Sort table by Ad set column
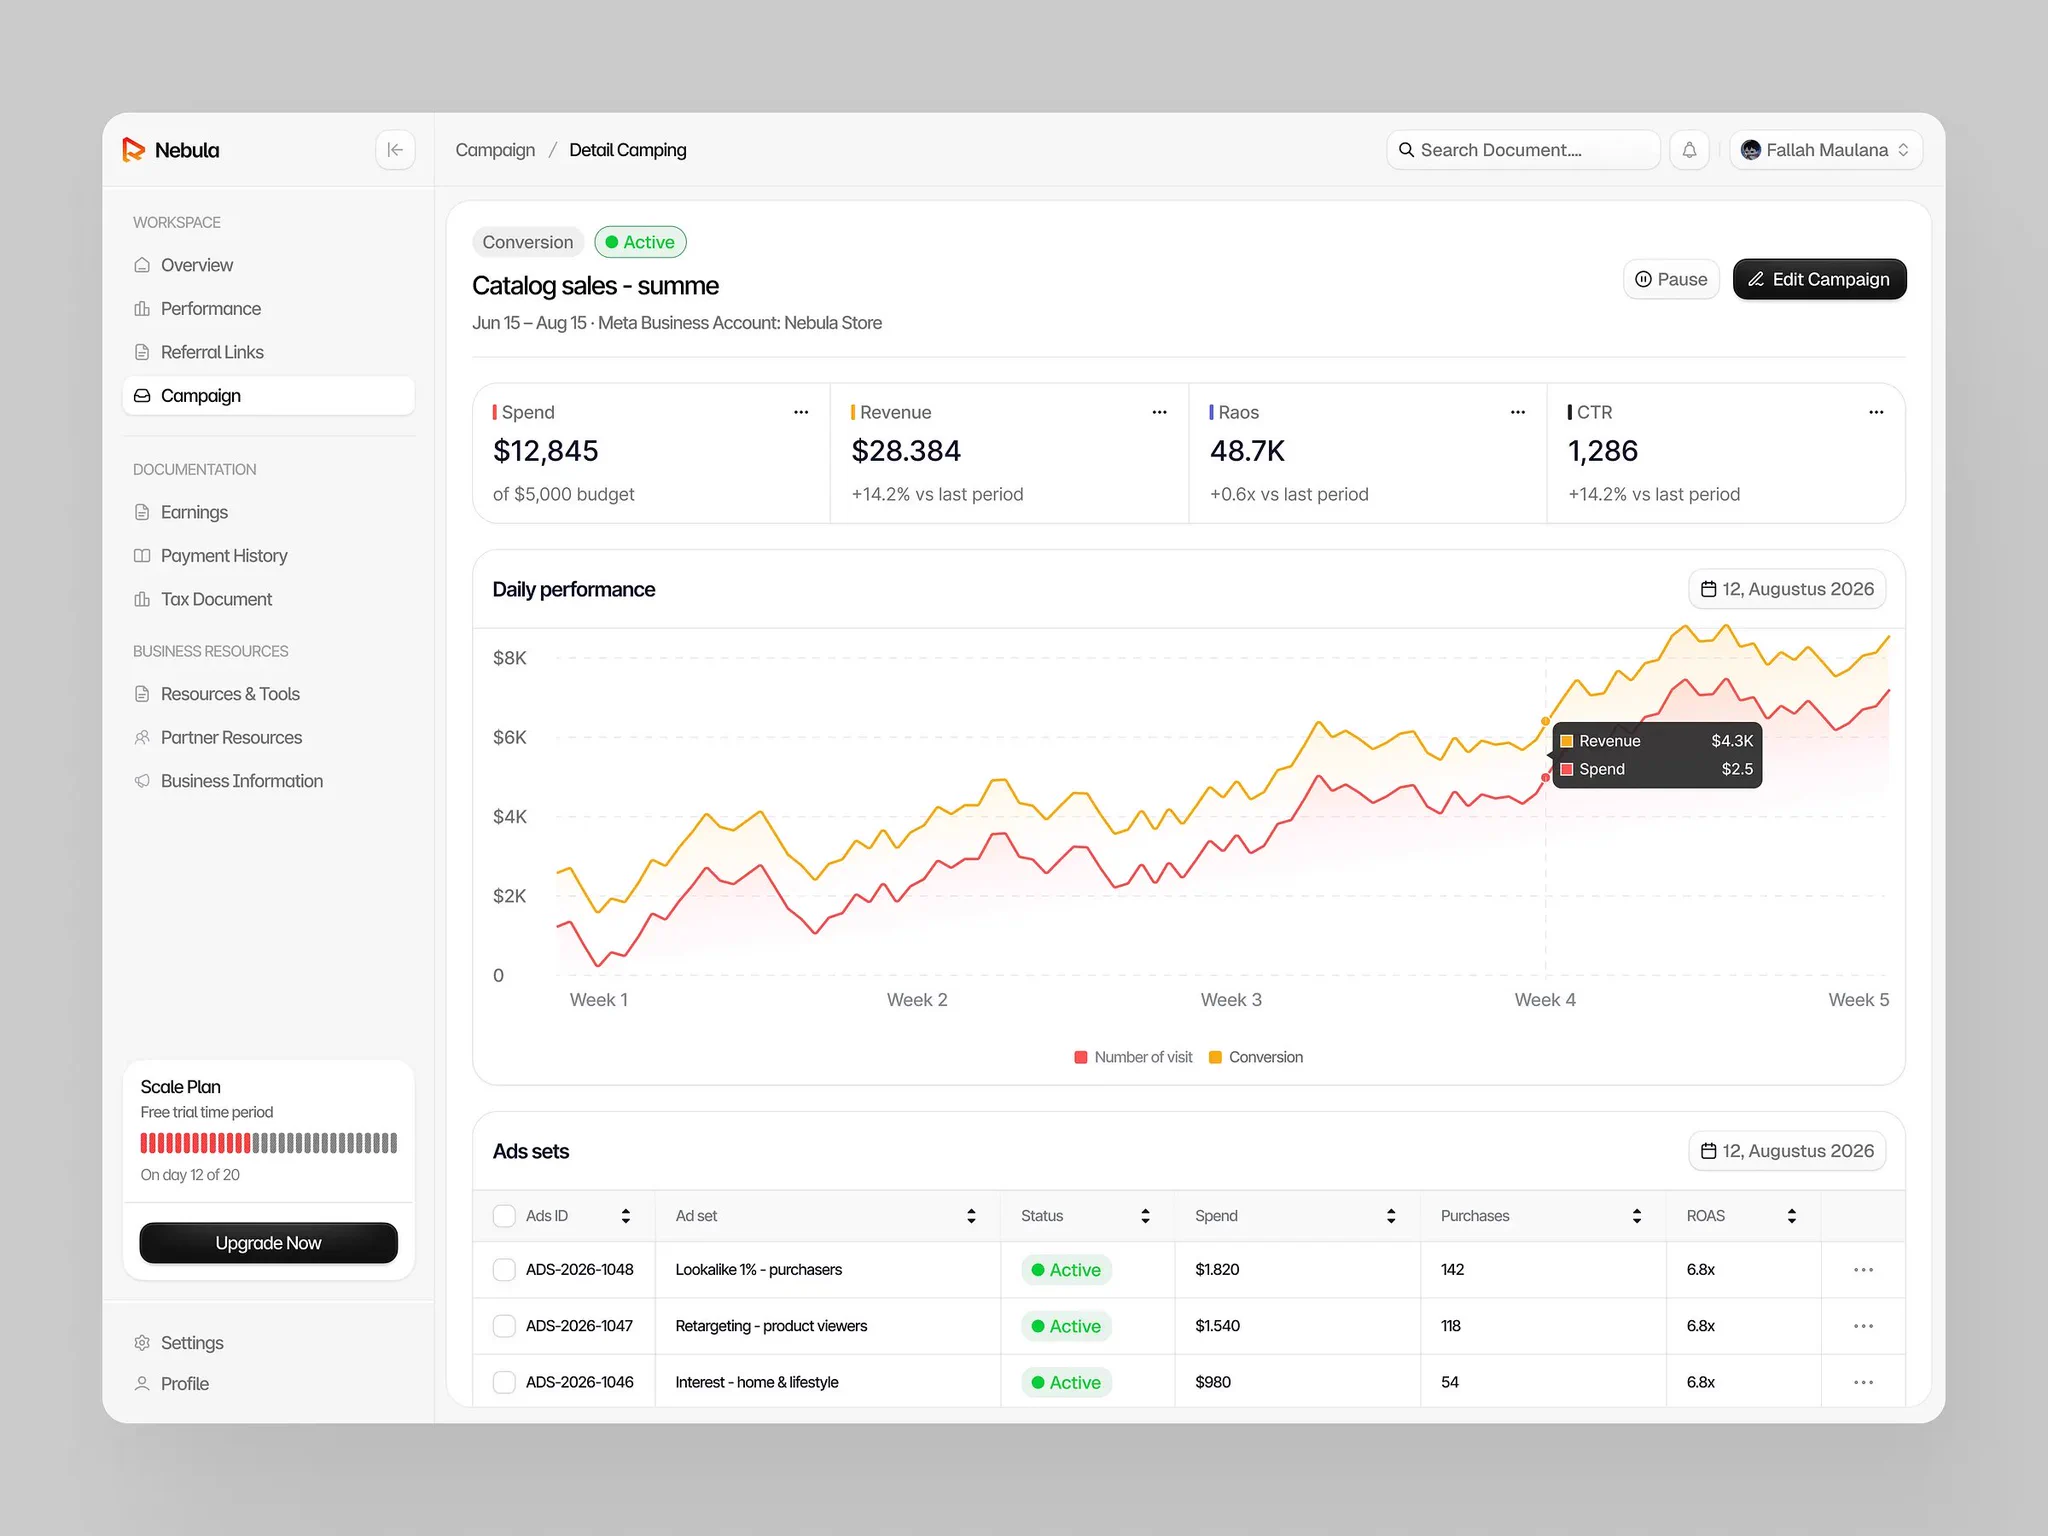 click(x=971, y=1216)
